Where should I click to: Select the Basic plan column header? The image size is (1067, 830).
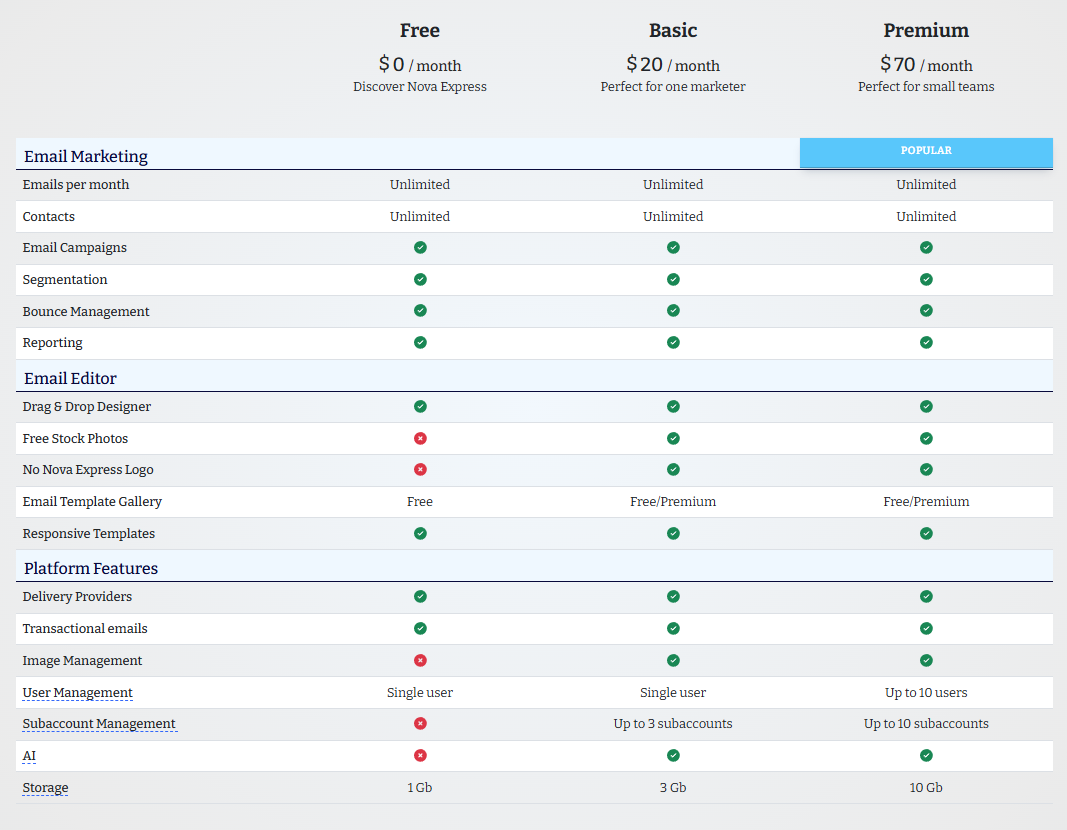coord(673,30)
